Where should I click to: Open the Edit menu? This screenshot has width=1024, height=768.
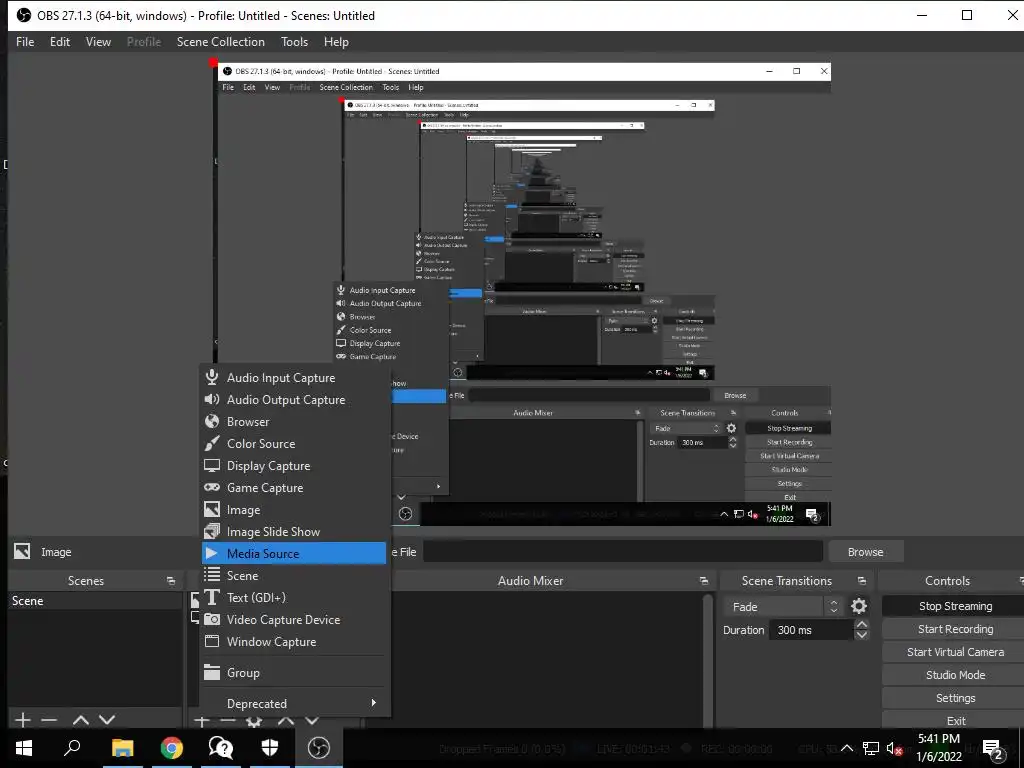coord(60,42)
